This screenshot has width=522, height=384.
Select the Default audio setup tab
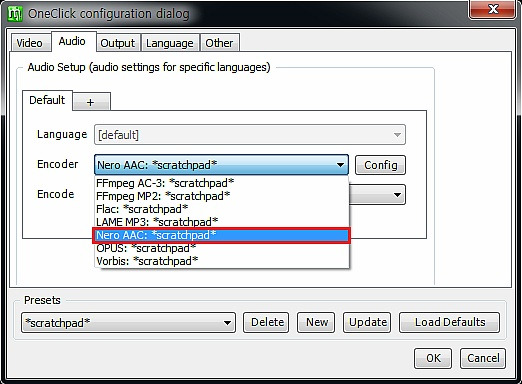(x=47, y=100)
